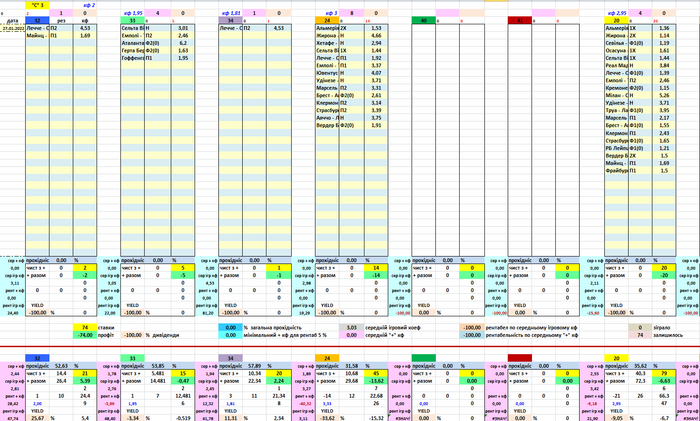Select the "кф 1,81" label

(231, 13)
